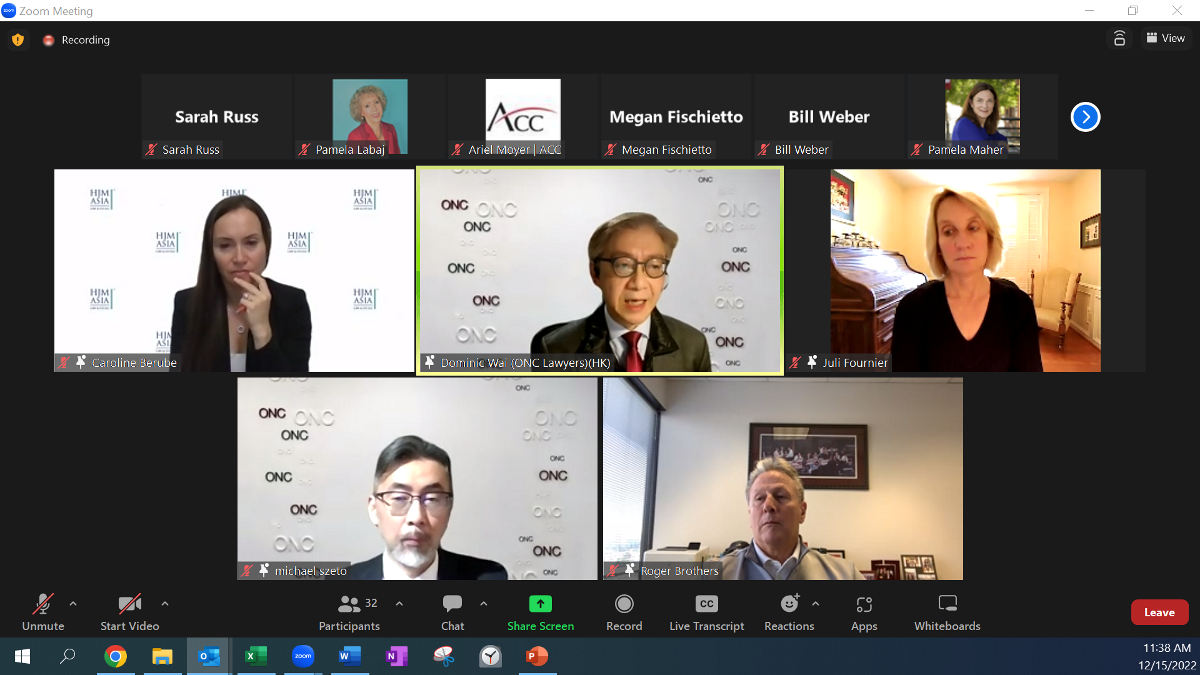
Task: Expand the arrow next to Participants
Action: coord(399,604)
